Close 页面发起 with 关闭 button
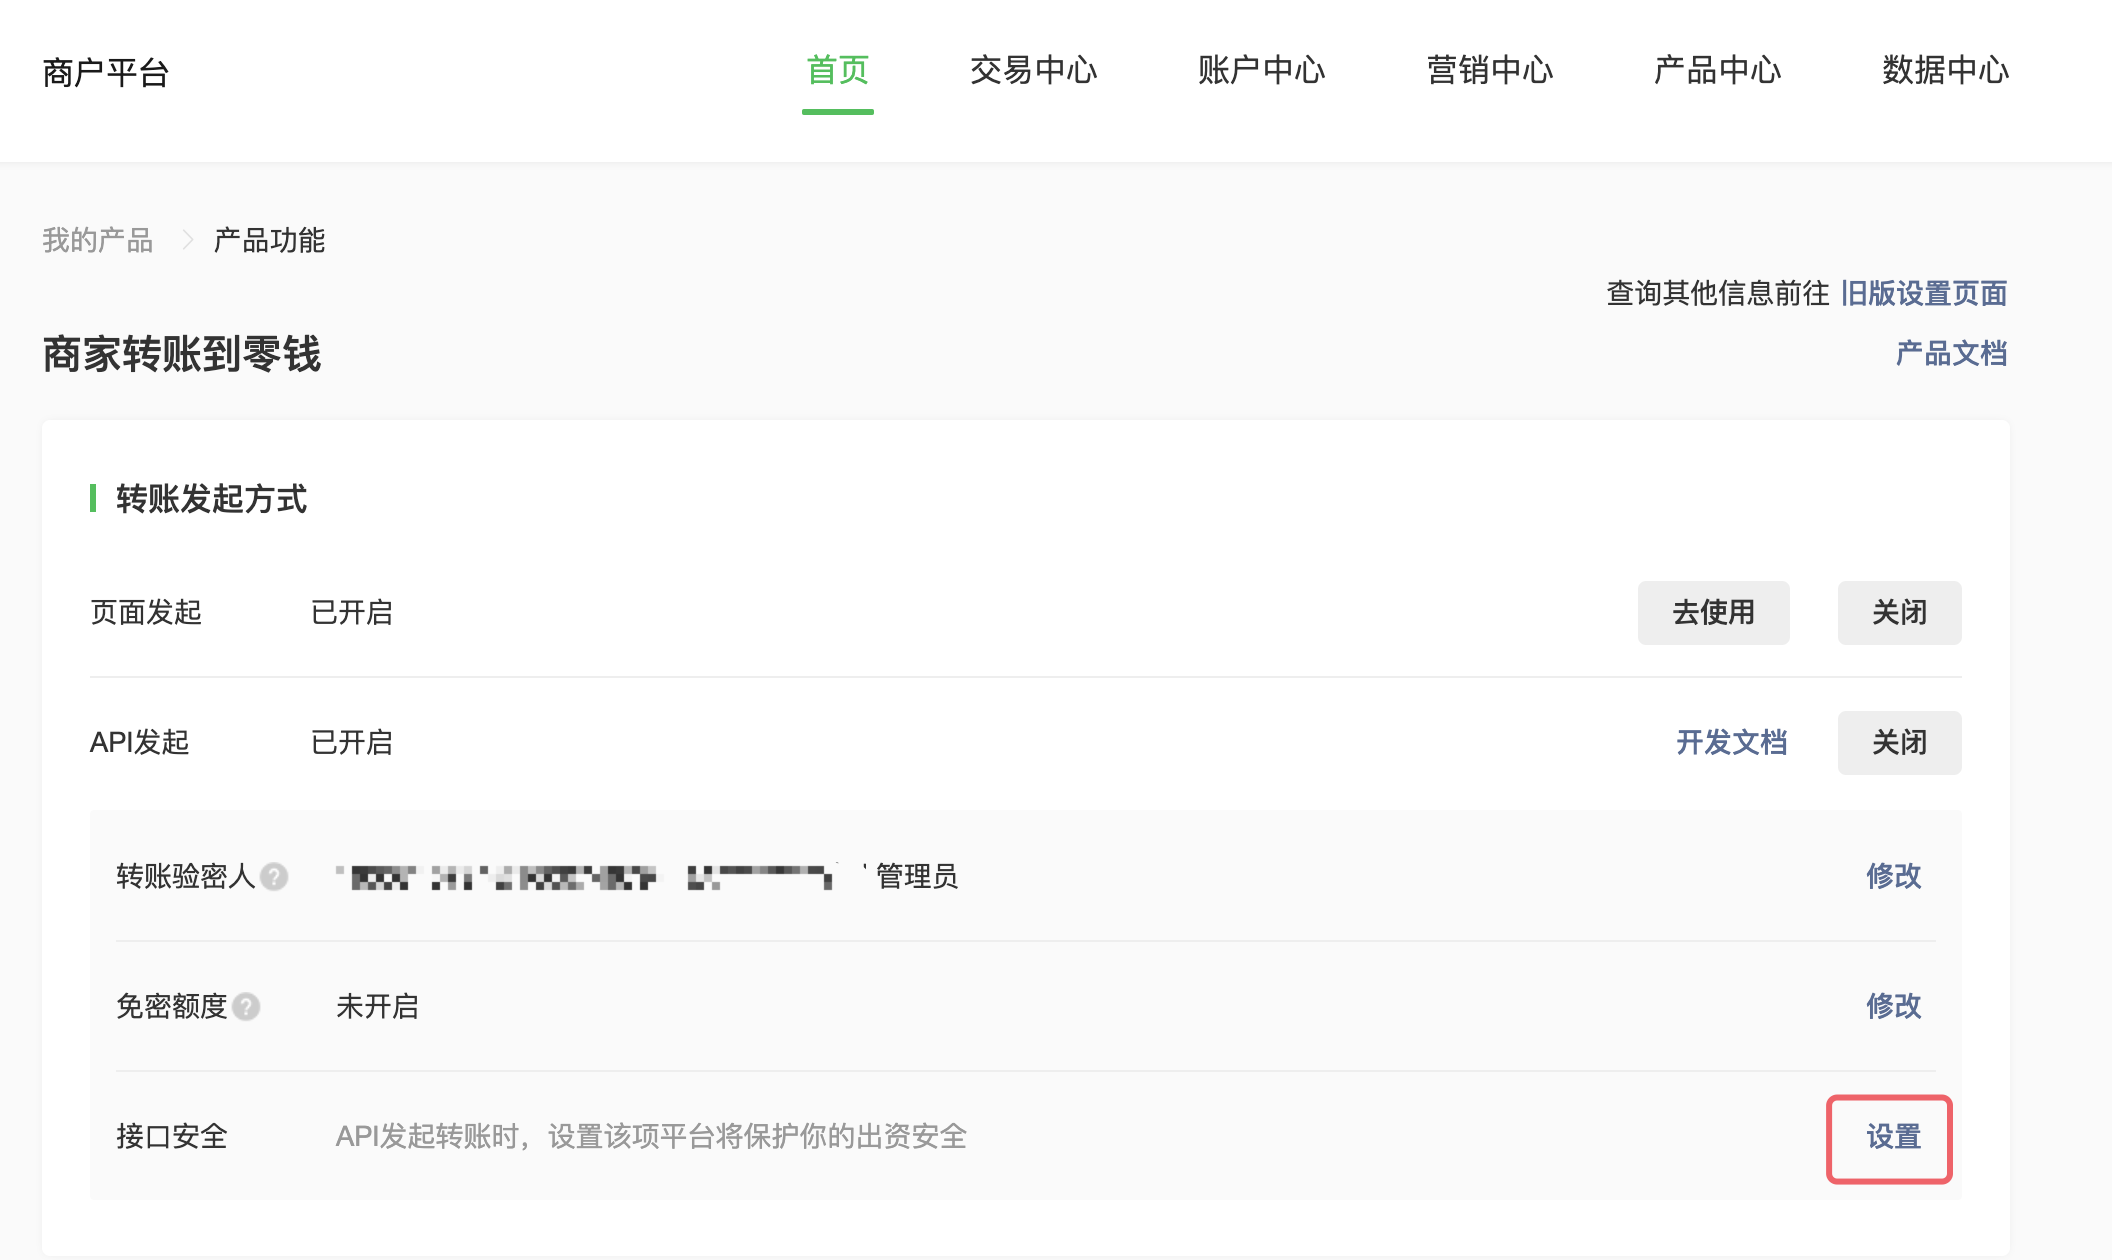The image size is (2112, 1260). 1899,612
